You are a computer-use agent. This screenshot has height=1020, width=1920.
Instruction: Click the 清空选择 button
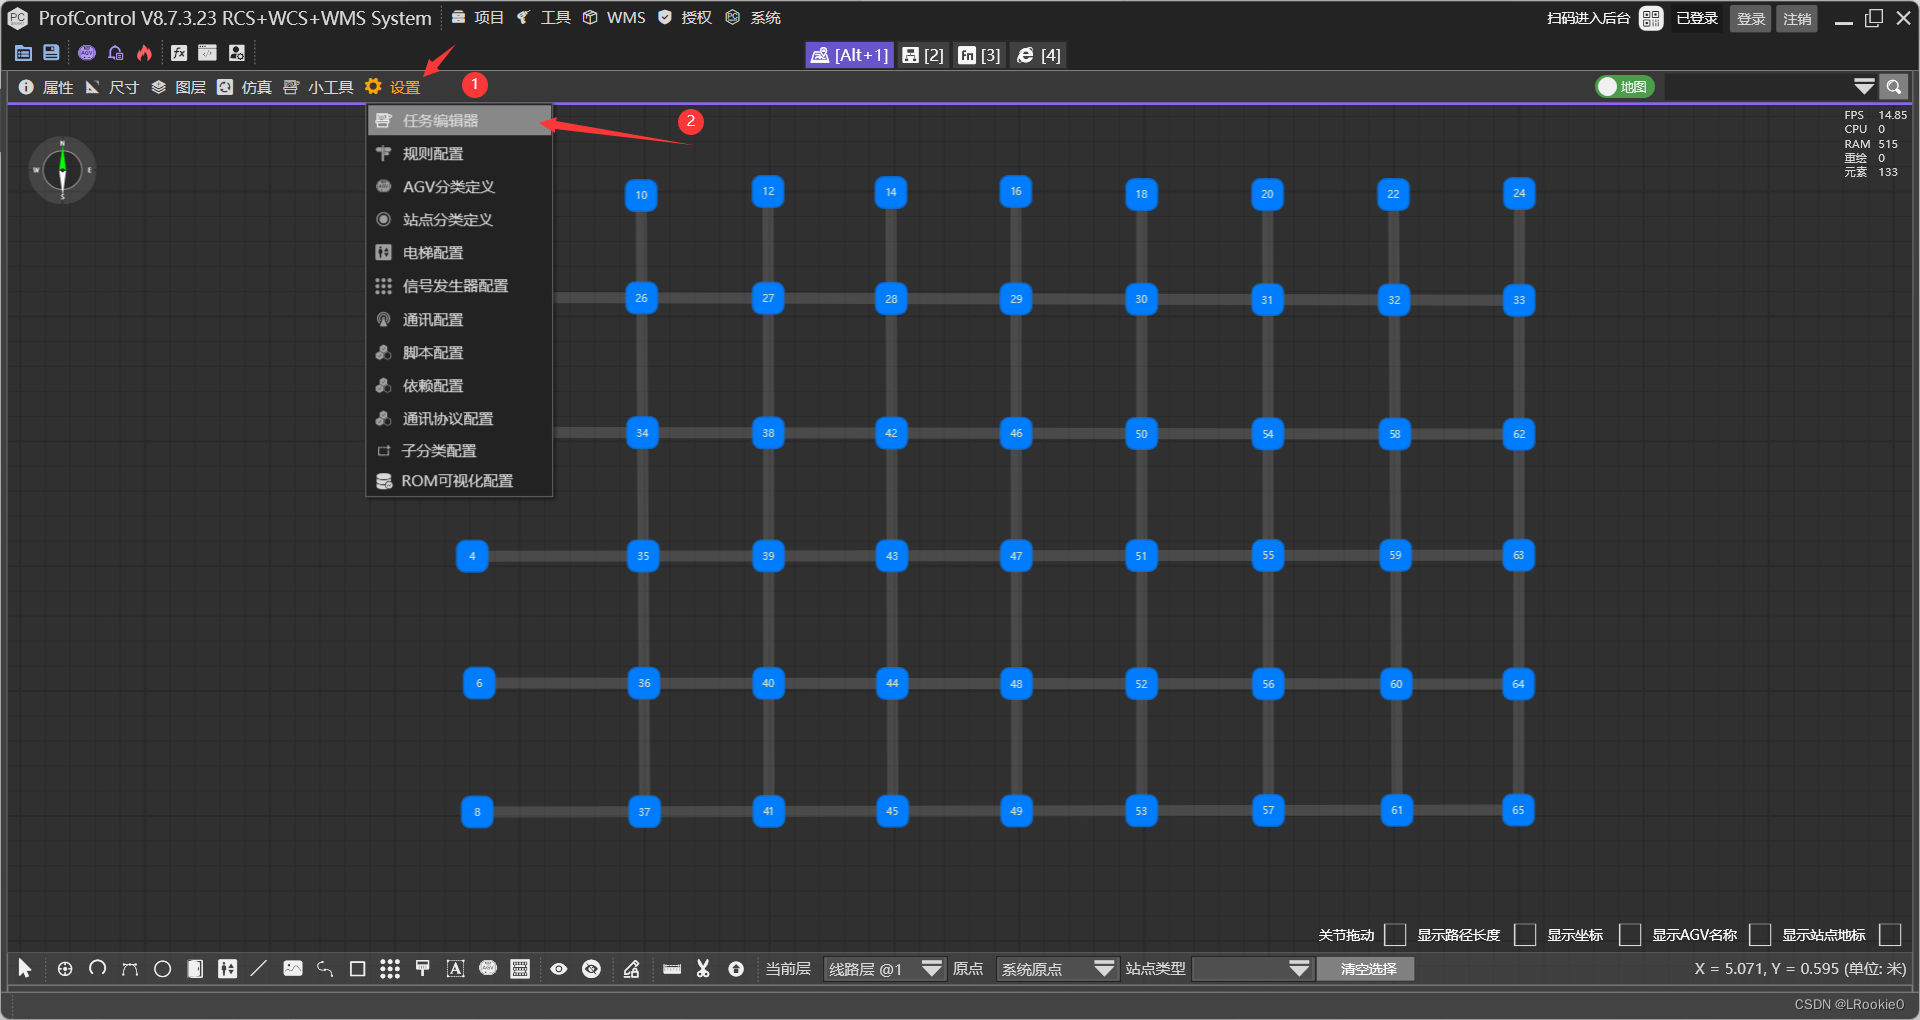pyautogui.click(x=1365, y=968)
